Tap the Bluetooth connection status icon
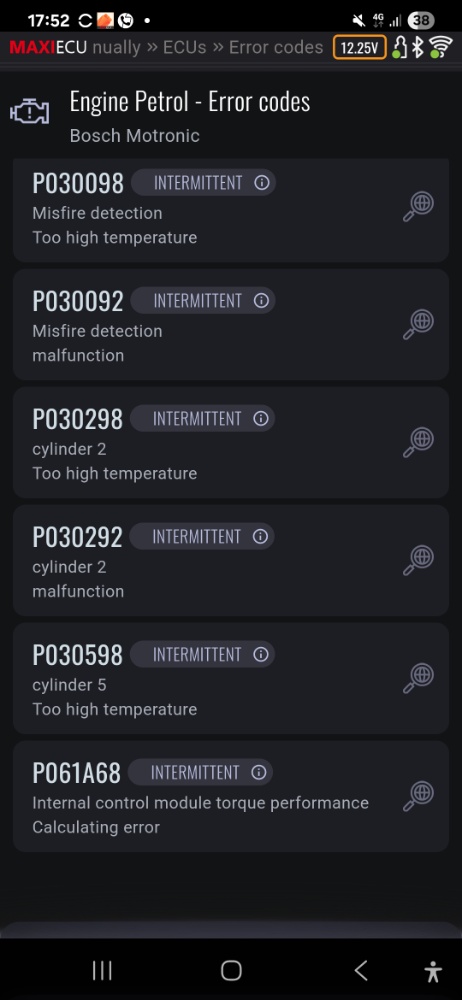 (x=417, y=47)
